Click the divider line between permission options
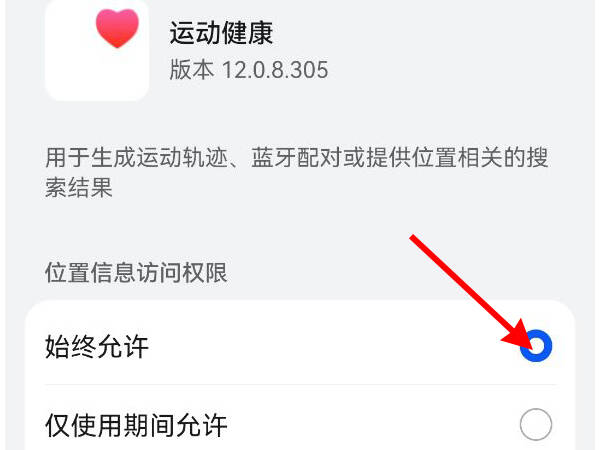Image resolution: width=600 pixels, height=450 pixels. 300,385
